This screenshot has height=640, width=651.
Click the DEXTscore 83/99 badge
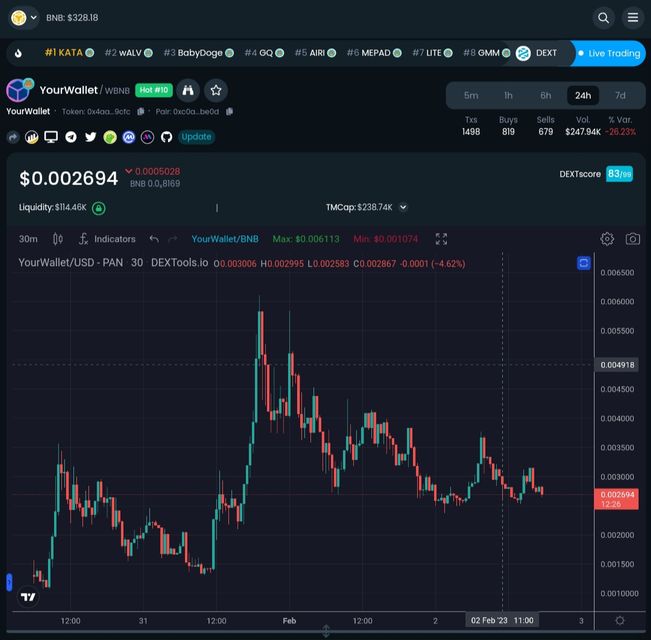619,174
